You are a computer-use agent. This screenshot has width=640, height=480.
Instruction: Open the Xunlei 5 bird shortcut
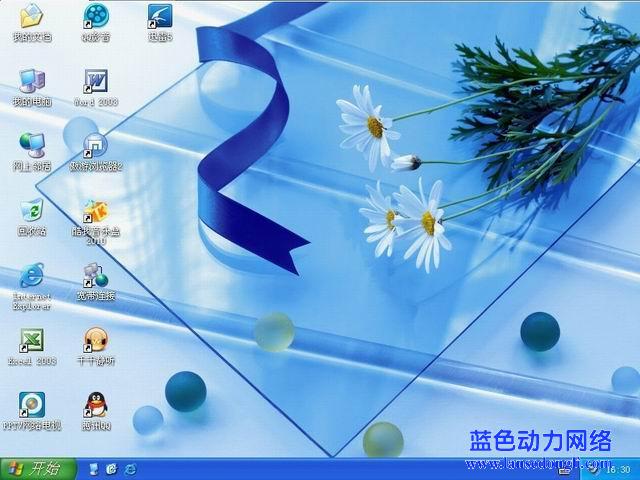pyautogui.click(x=160, y=16)
